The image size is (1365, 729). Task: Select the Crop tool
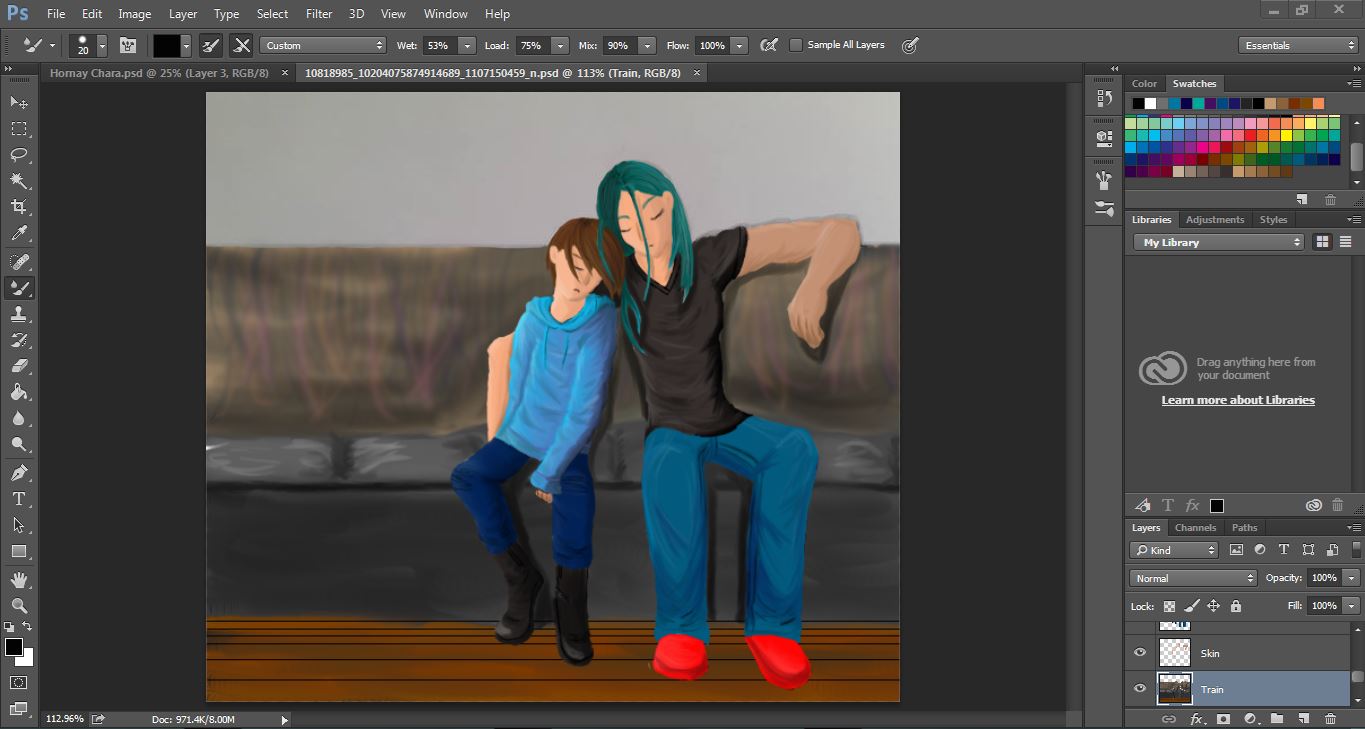point(19,207)
